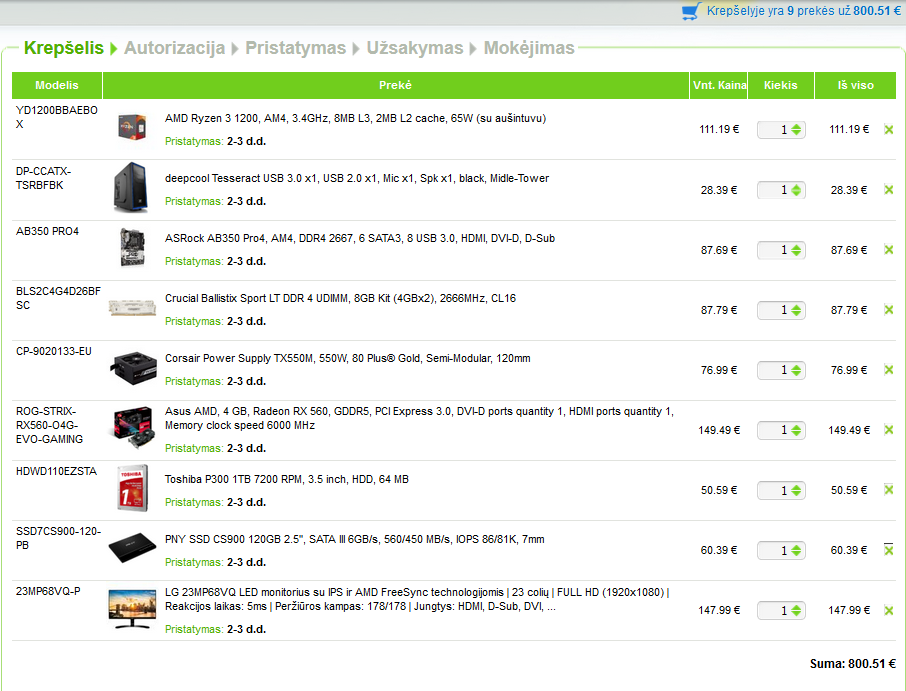The image size is (906, 691).
Task: Remove Toshiba P300 HDD from cart
Action: [889, 490]
